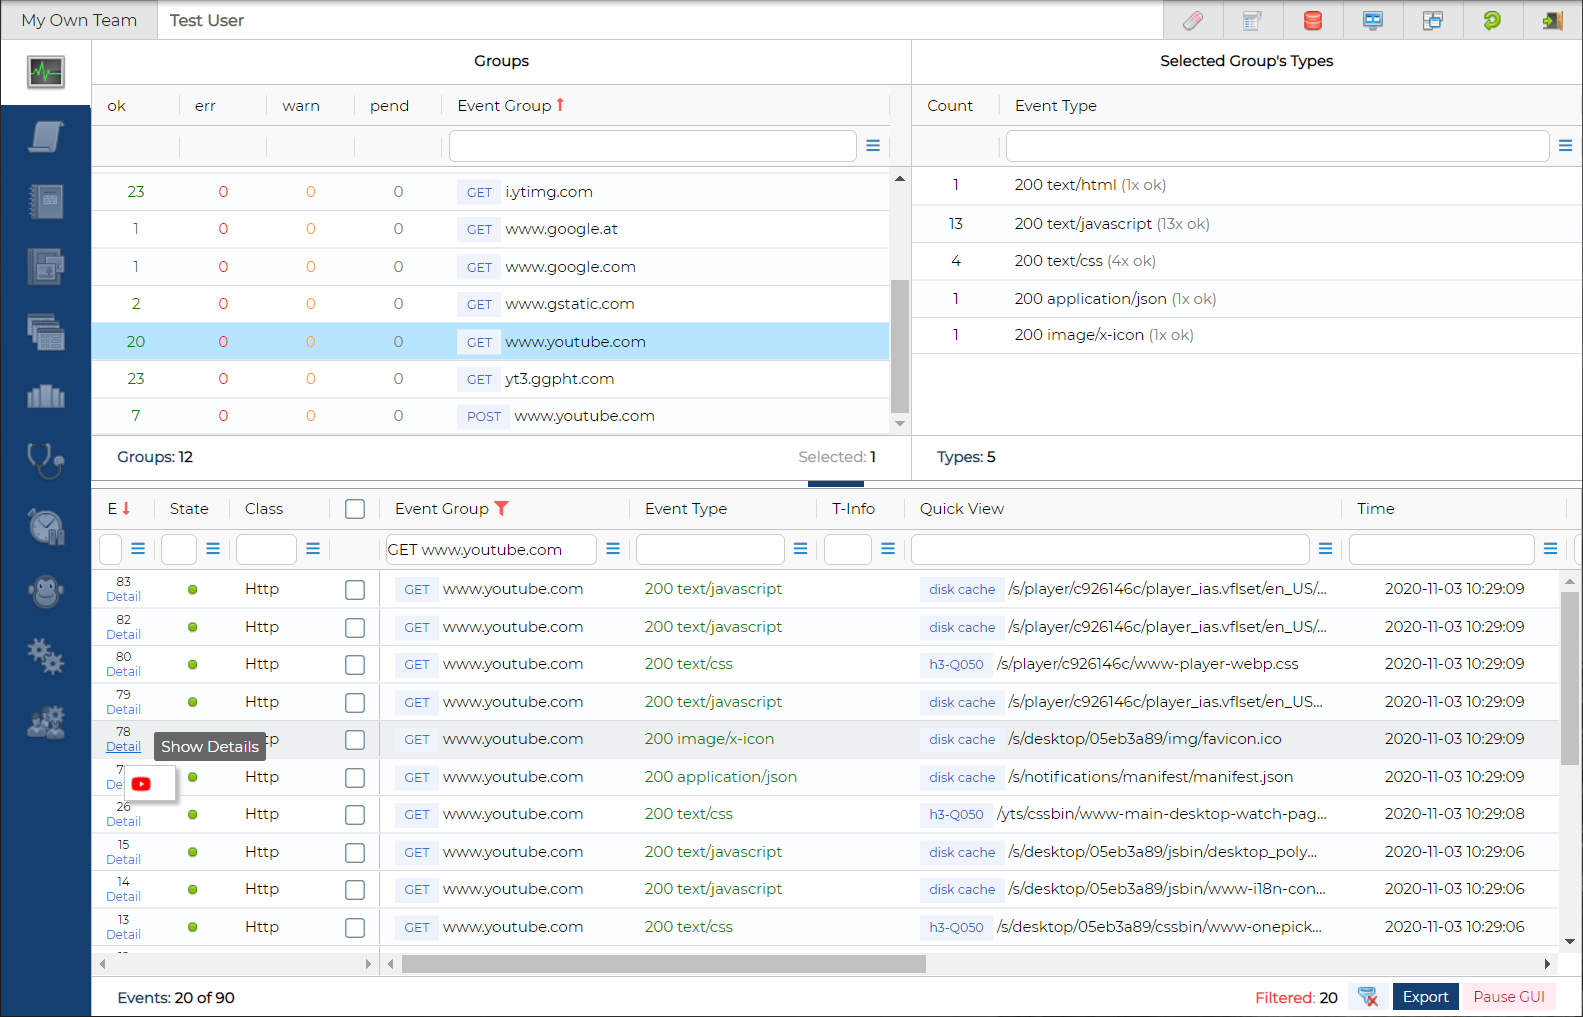Click the red funnel next to Event Group header
The height and width of the screenshot is (1017, 1583).
point(502,508)
